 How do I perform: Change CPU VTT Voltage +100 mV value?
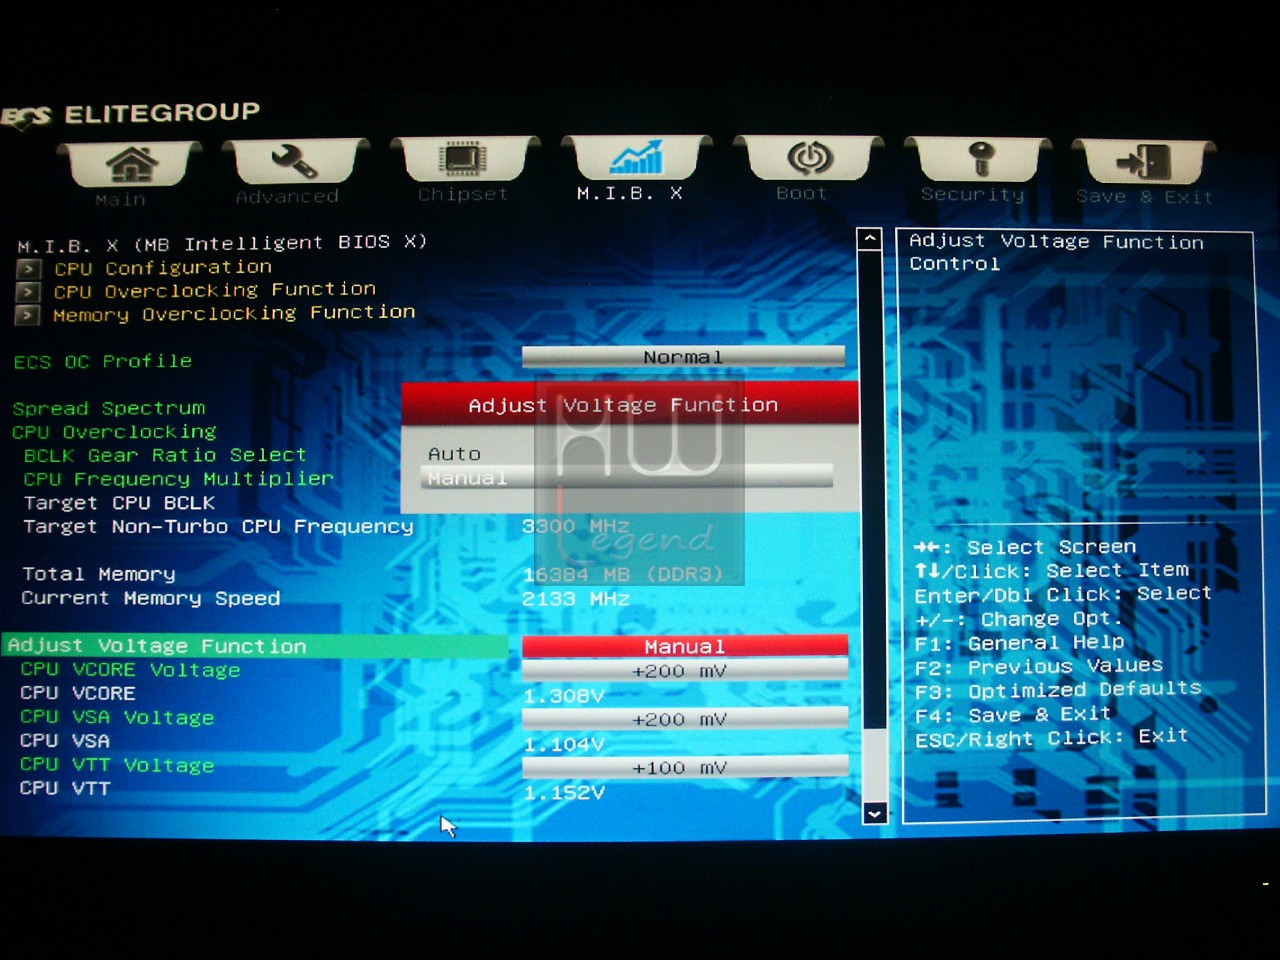tap(685, 767)
